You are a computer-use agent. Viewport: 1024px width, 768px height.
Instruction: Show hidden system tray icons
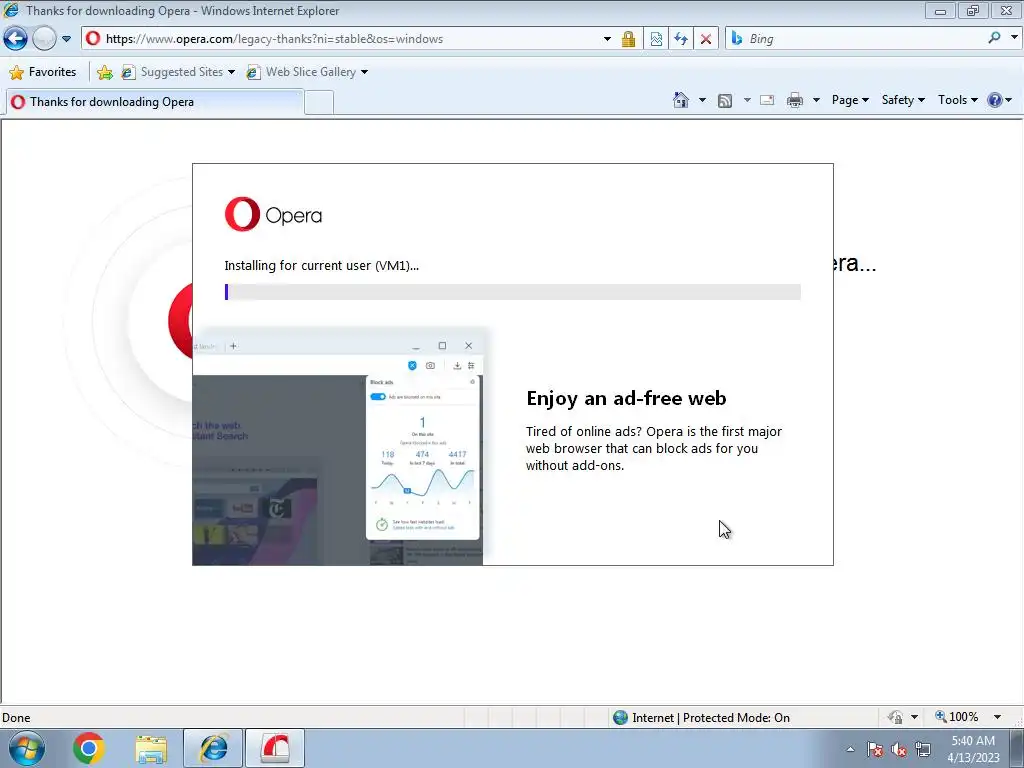[850, 749]
